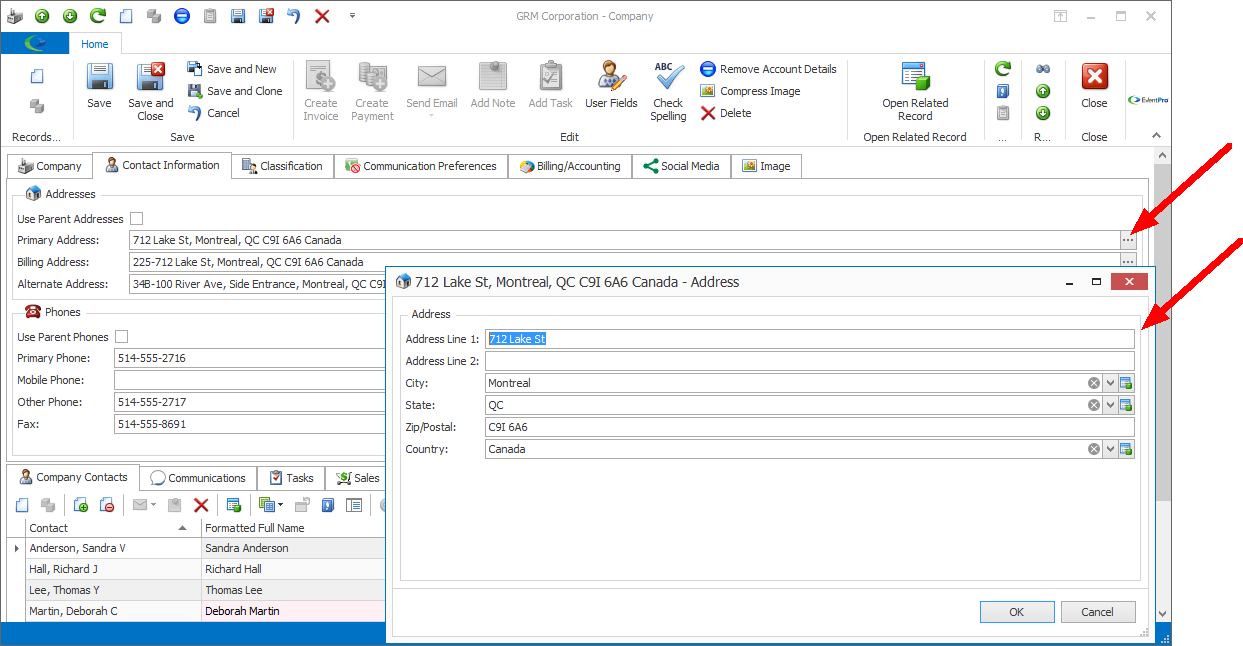Click the Thomas Lee full name cell
1243x646 pixels.
[293, 590]
